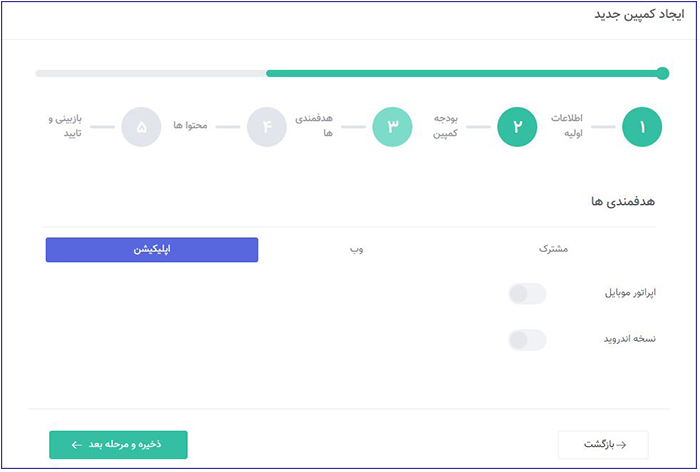Jump to step 4 circle محتوا ها

click(x=267, y=127)
